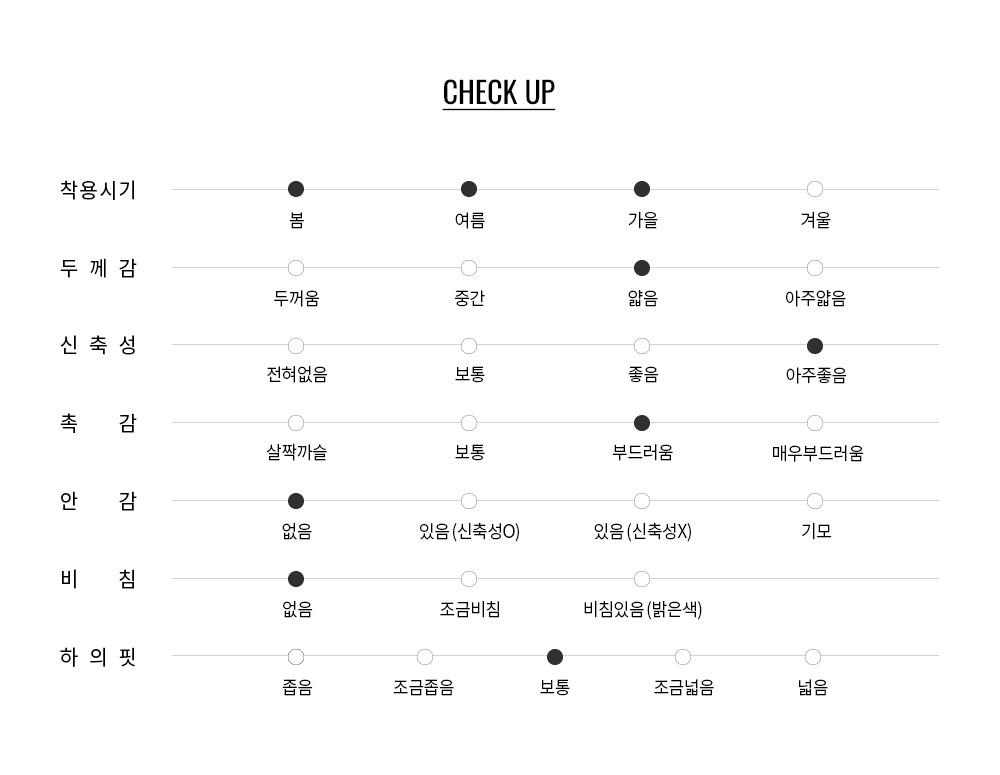Pick 있음 (신축성O) lining circle

(469, 501)
